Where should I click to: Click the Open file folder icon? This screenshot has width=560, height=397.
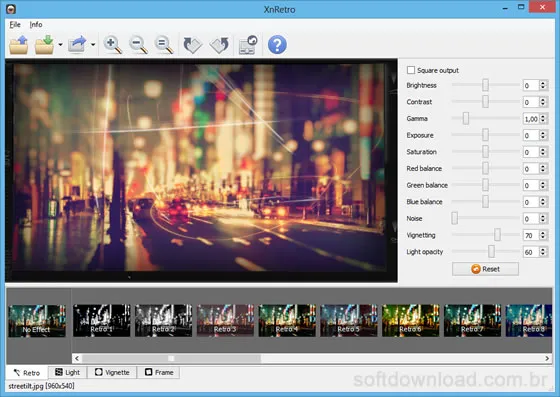19,45
